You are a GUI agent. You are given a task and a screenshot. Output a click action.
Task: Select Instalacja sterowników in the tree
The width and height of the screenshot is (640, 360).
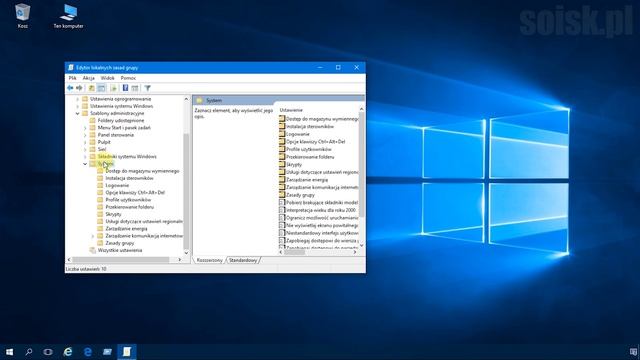tap(129, 178)
